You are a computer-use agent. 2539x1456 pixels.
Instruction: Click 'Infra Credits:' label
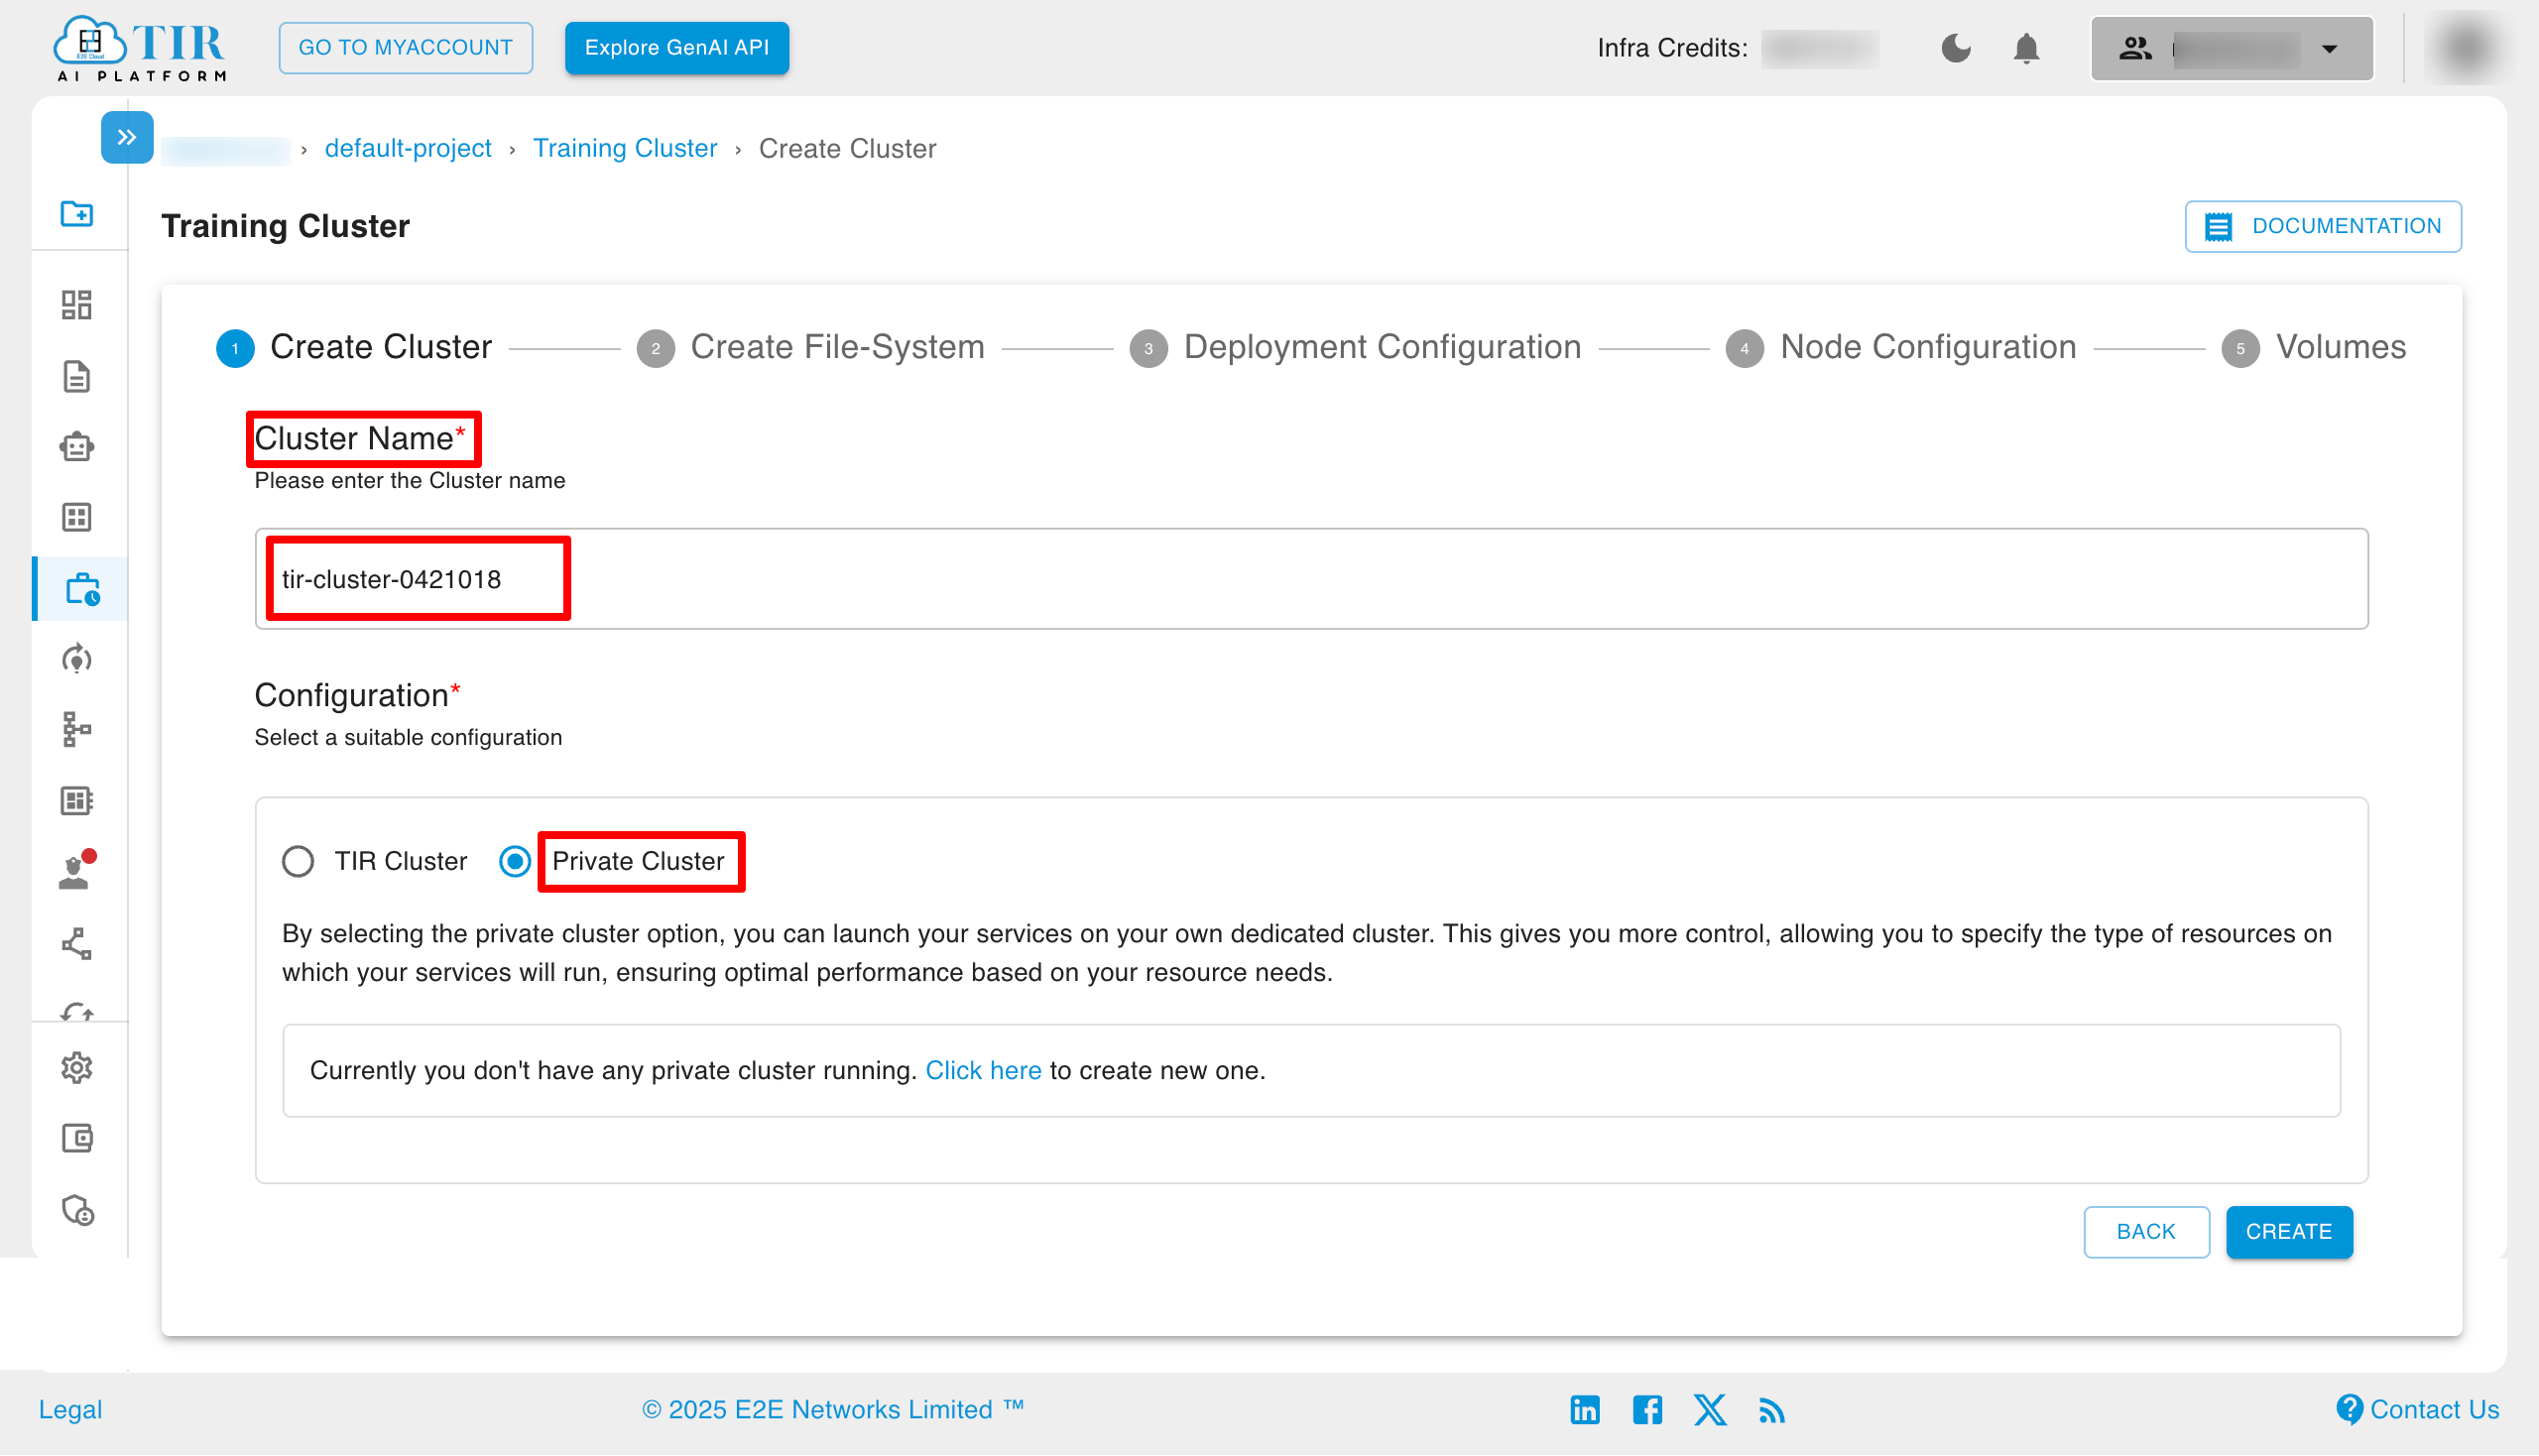point(1672,48)
